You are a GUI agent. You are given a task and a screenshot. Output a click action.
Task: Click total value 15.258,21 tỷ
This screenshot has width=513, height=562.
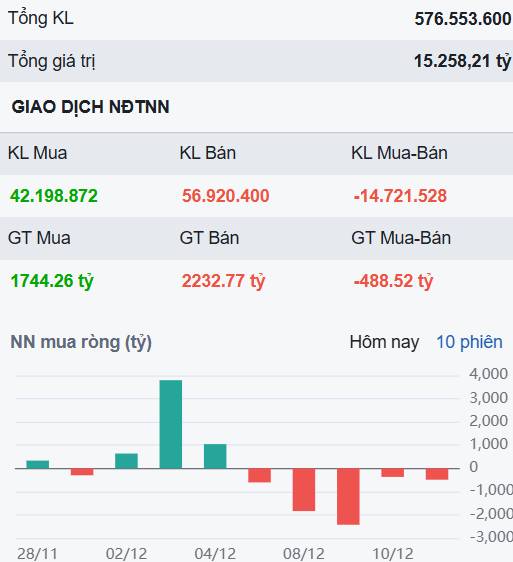[462, 61]
